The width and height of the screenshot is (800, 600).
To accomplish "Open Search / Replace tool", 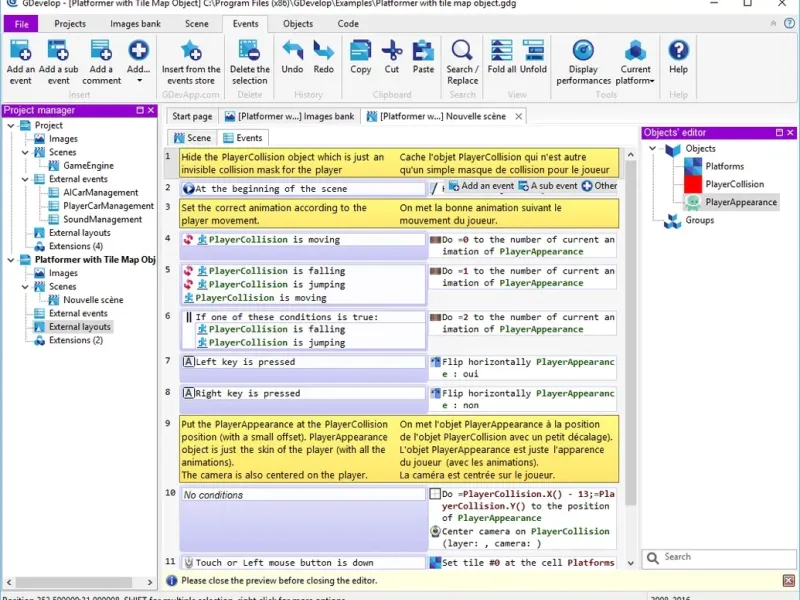I will 462,61.
